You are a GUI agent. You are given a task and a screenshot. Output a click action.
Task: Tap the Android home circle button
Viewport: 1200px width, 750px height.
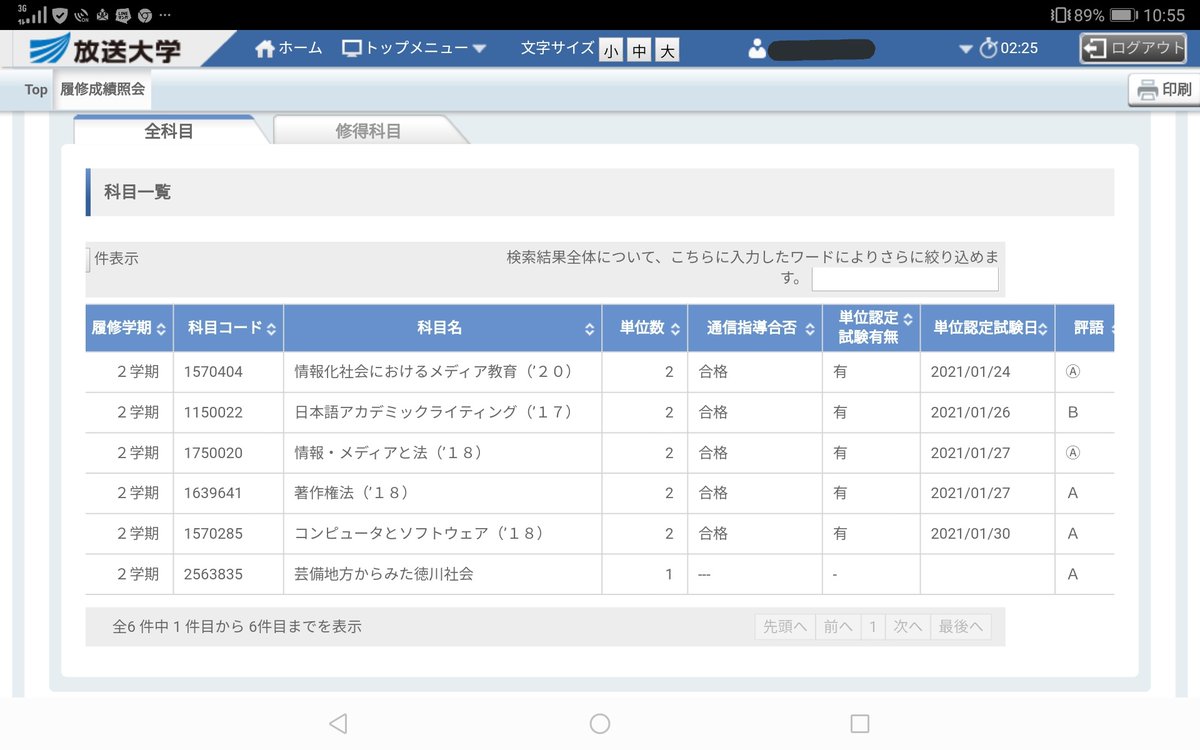pos(599,722)
